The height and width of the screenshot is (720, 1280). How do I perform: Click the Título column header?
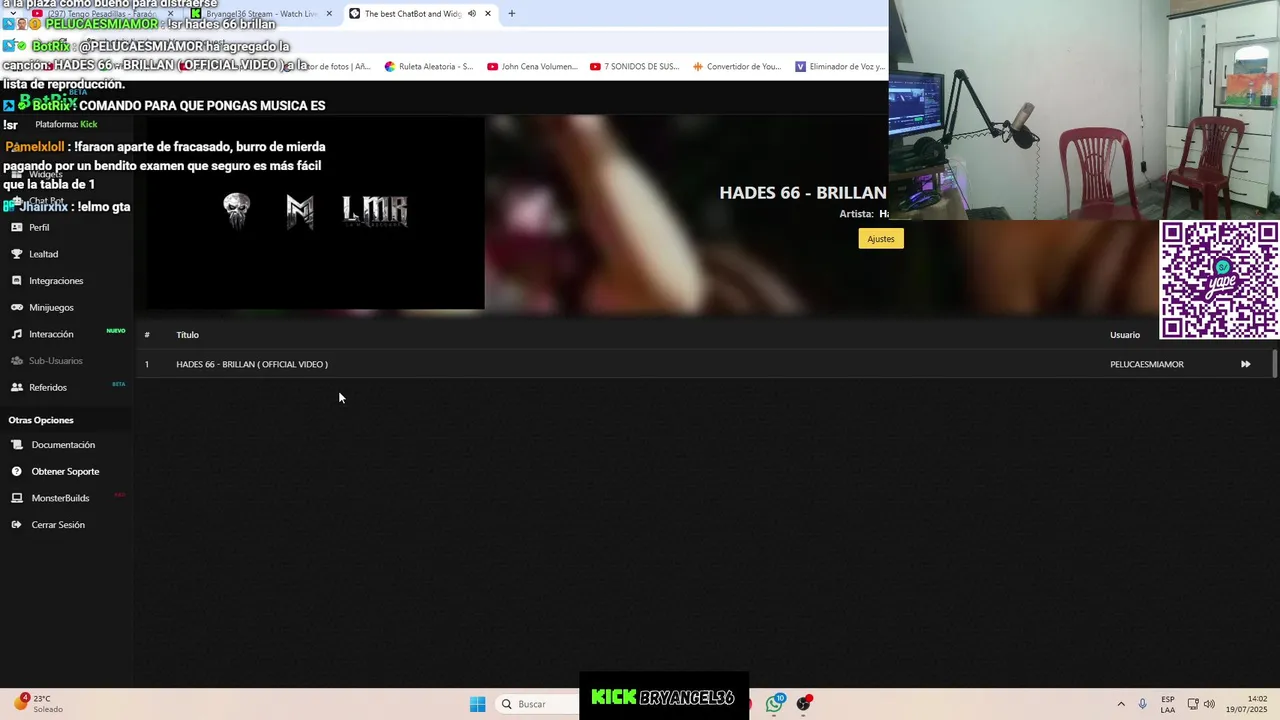pyautogui.click(x=187, y=335)
